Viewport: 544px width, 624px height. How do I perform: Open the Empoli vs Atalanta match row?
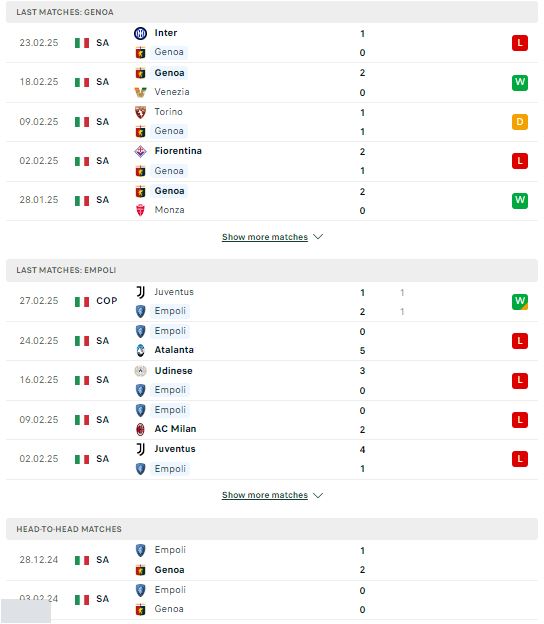coord(272,341)
